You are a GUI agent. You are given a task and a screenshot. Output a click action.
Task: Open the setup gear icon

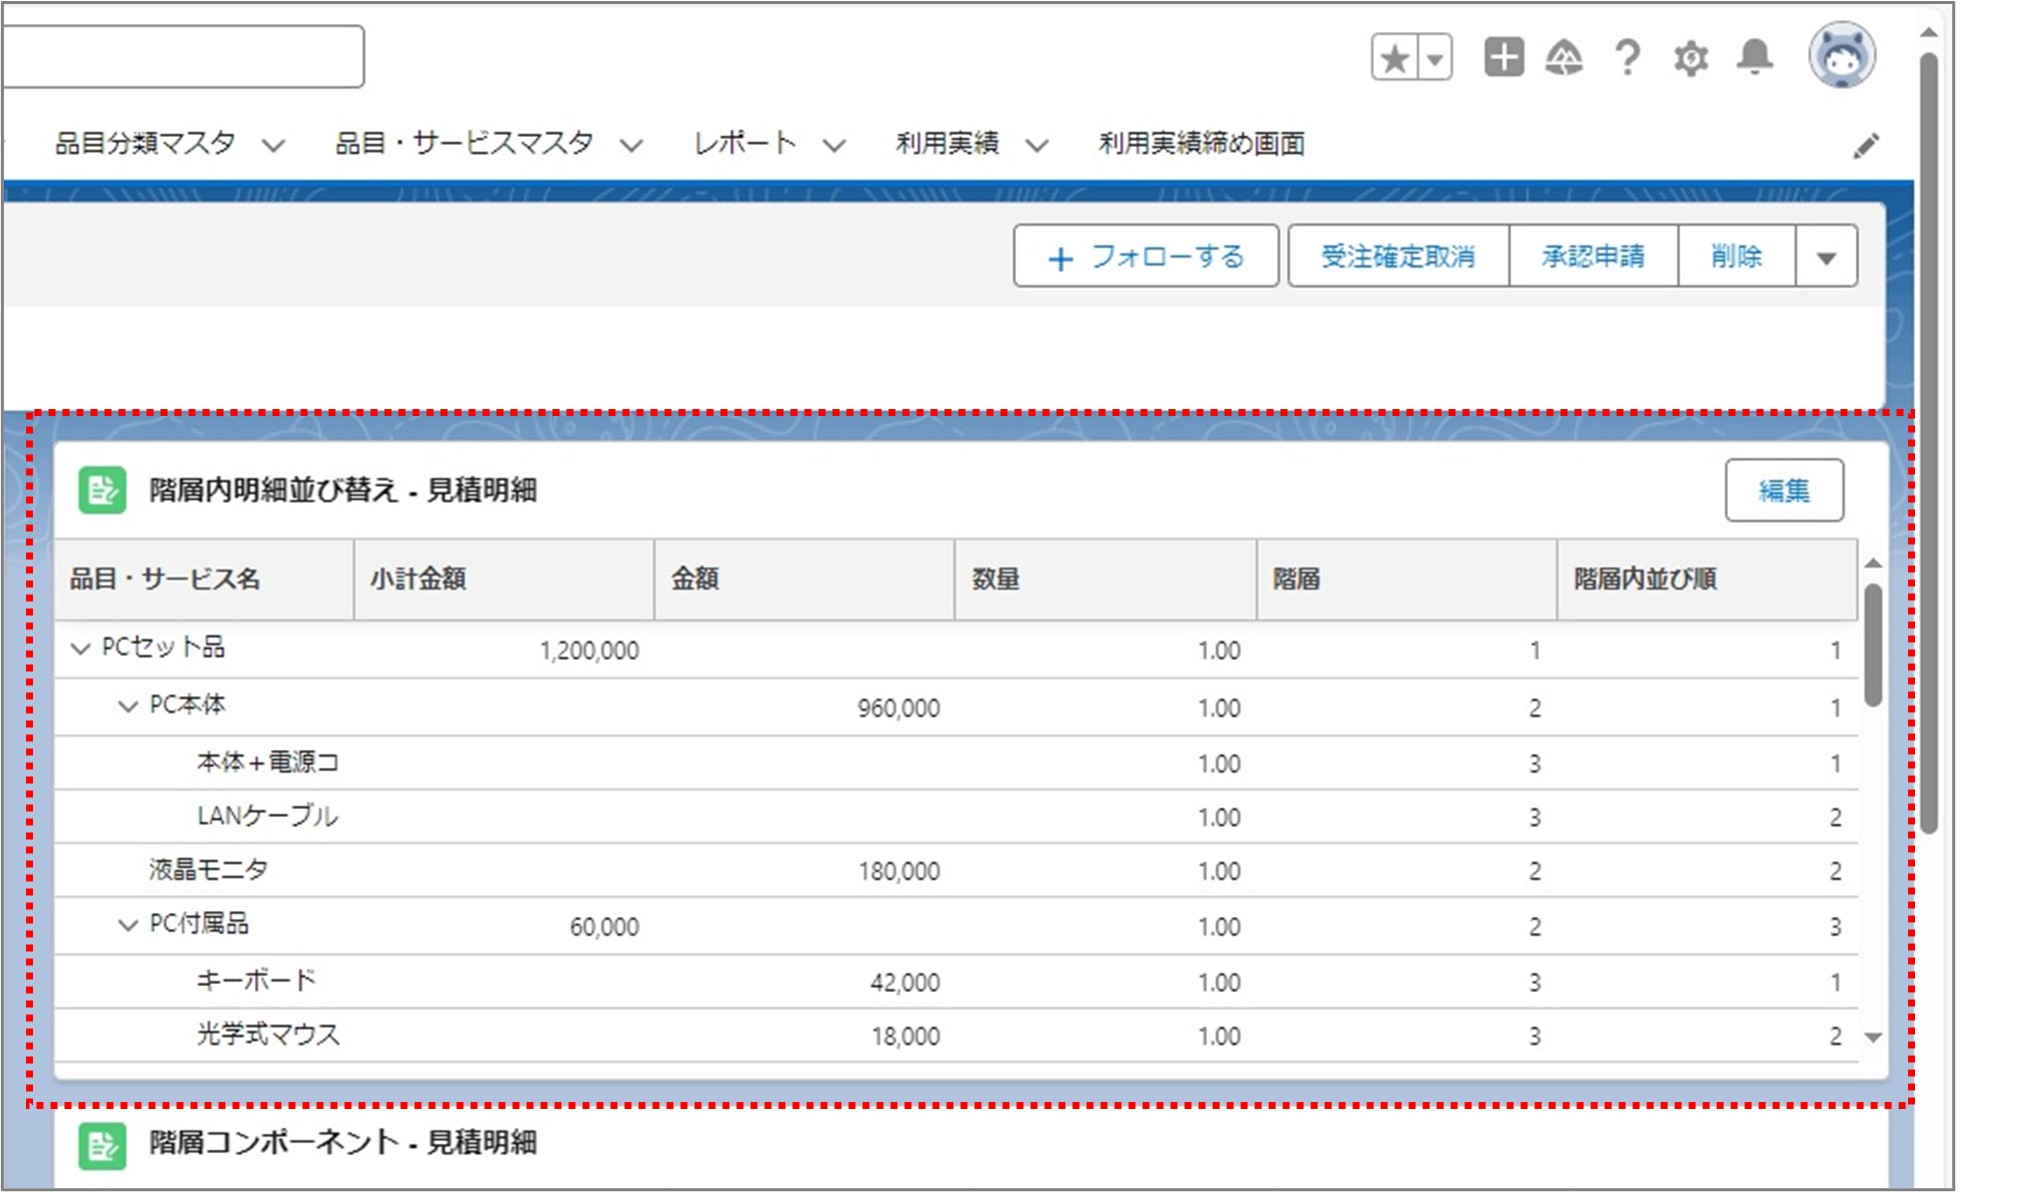tap(1691, 58)
